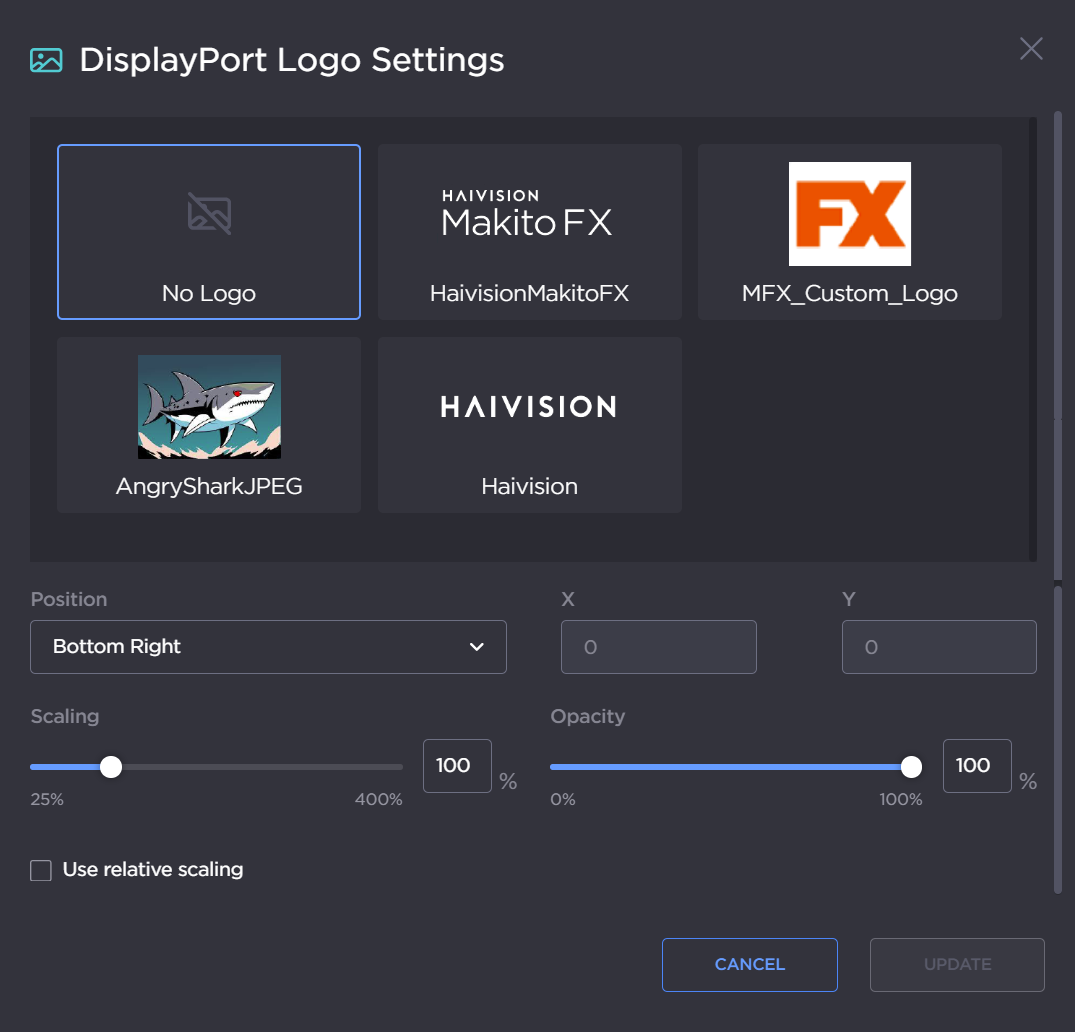
Task: Select the orange FX custom logo image
Action: (x=849, y=214)
